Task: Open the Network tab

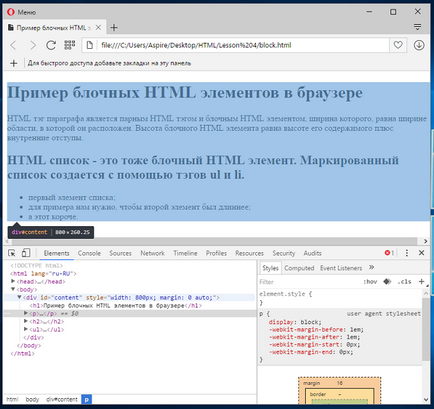Action: [152, 253]
